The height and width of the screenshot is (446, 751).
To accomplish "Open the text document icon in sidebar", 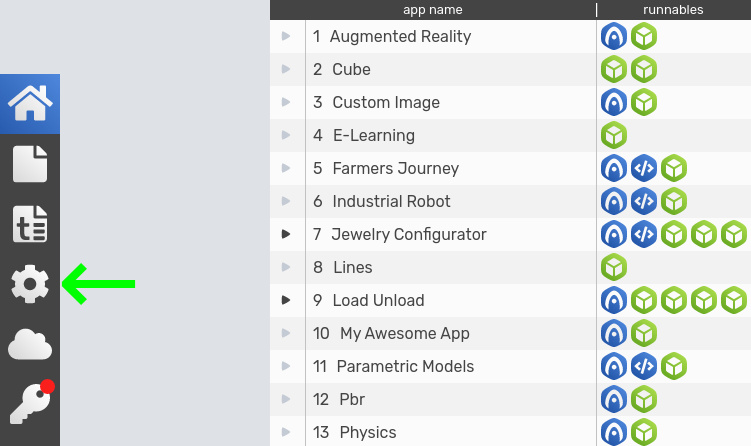I will pyautogui.click(x=30, y=224).
